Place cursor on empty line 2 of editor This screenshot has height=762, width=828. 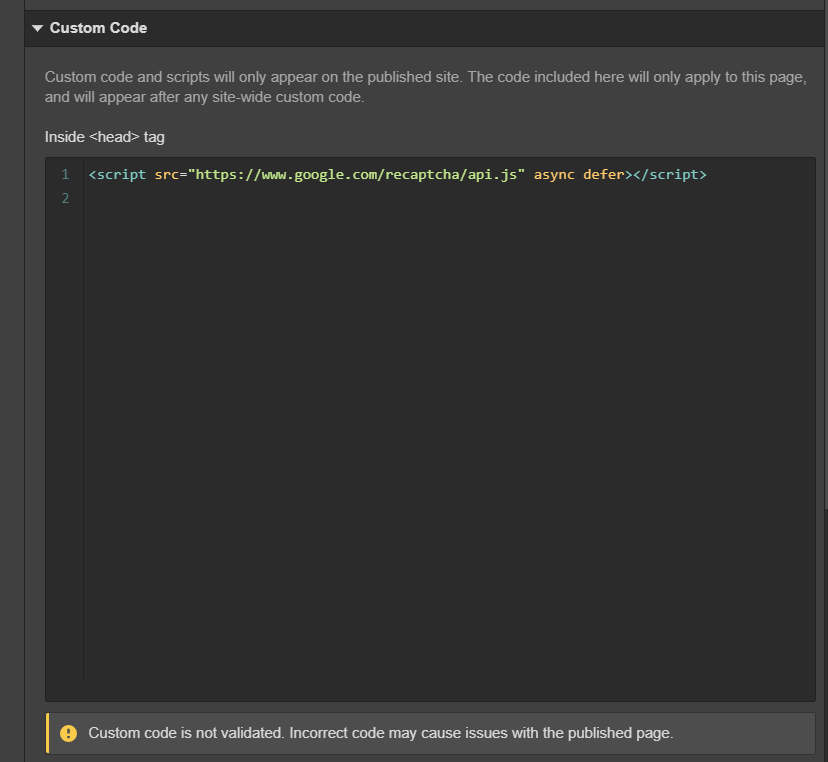click(449, 199)
